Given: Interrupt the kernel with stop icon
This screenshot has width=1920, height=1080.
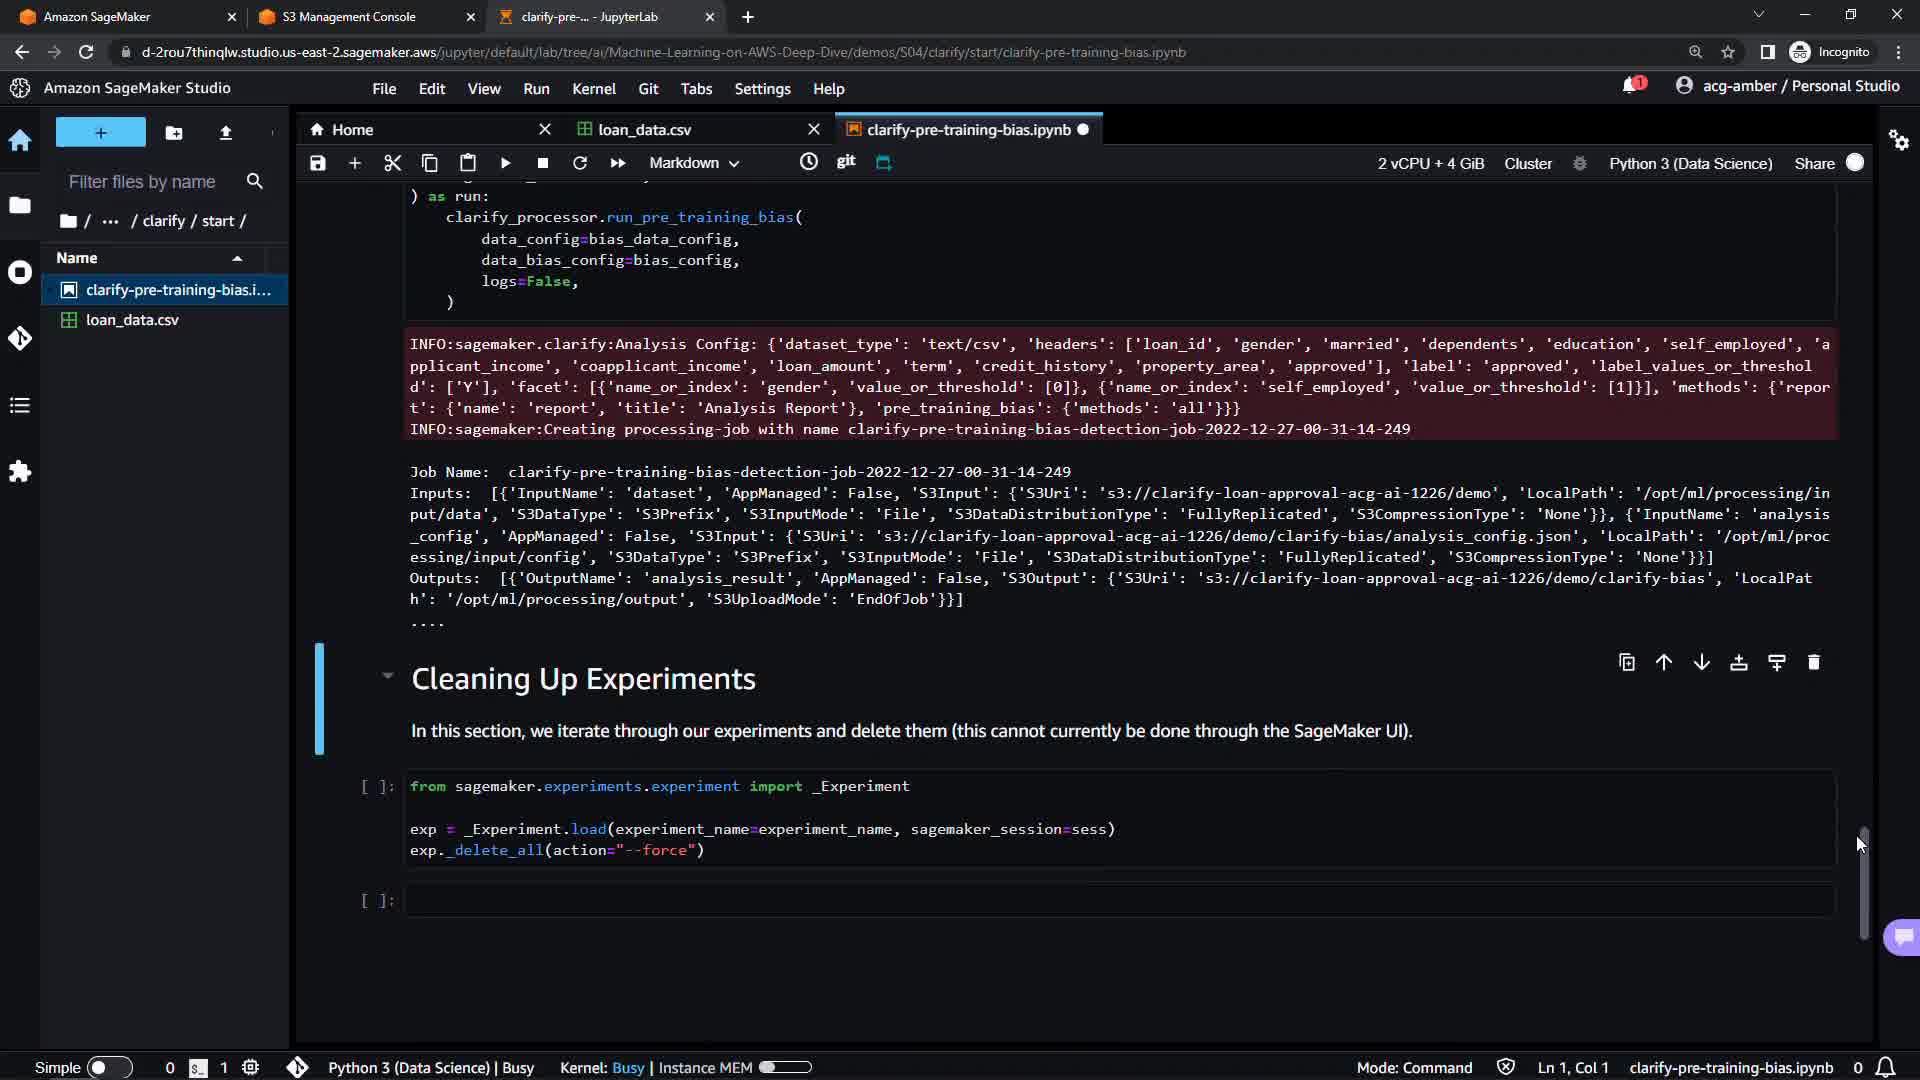Looking at the screenshot, I should point(542,163).
